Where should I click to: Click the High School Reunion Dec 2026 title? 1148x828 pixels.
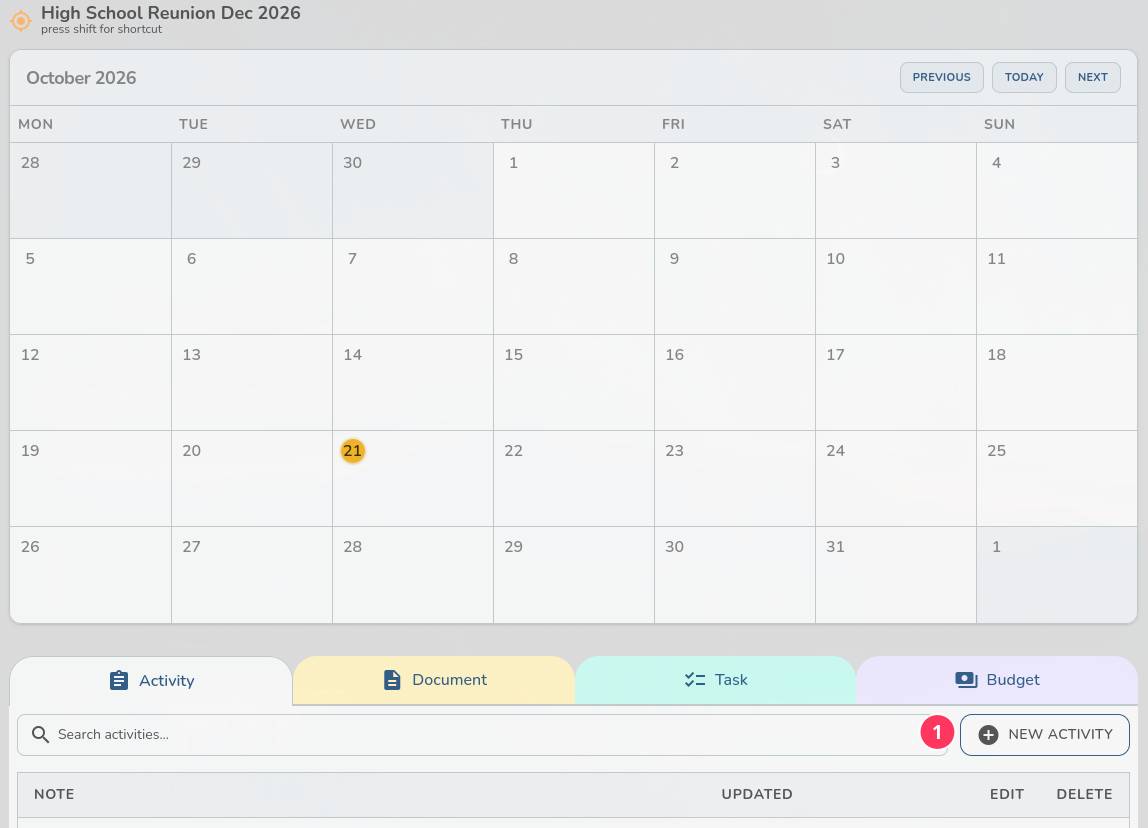click(171, 12)
